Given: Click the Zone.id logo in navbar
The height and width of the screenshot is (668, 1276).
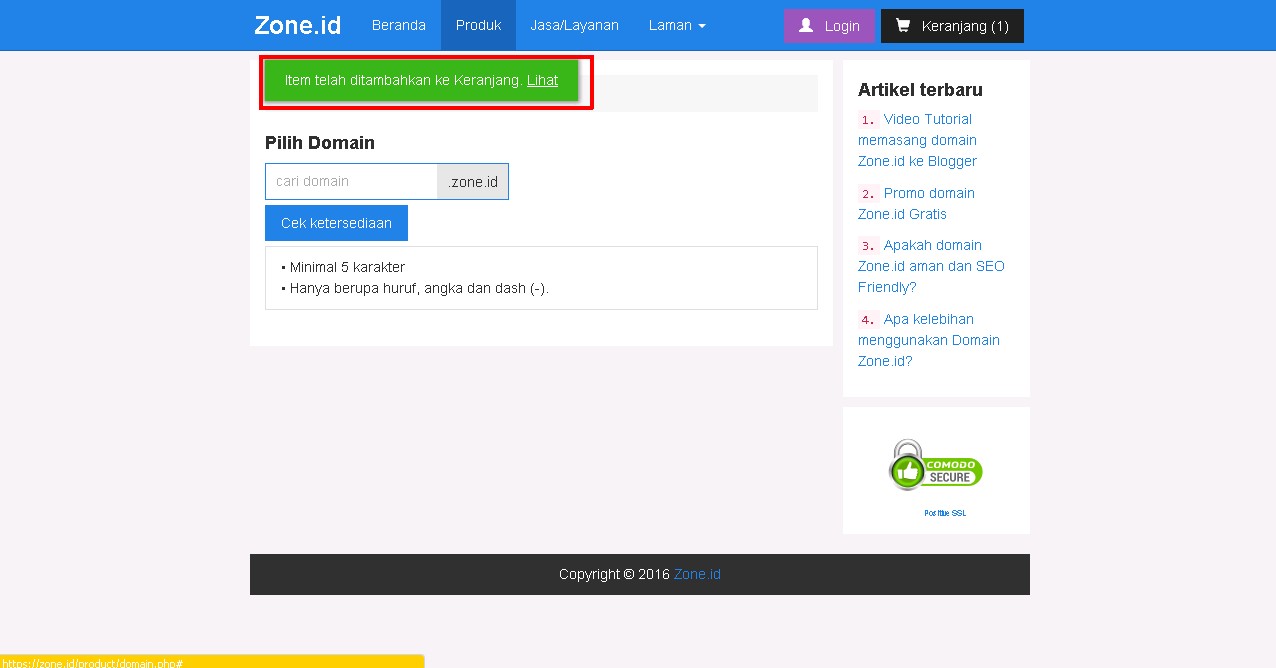Looking at the screenshot, I should click(297, 25).
